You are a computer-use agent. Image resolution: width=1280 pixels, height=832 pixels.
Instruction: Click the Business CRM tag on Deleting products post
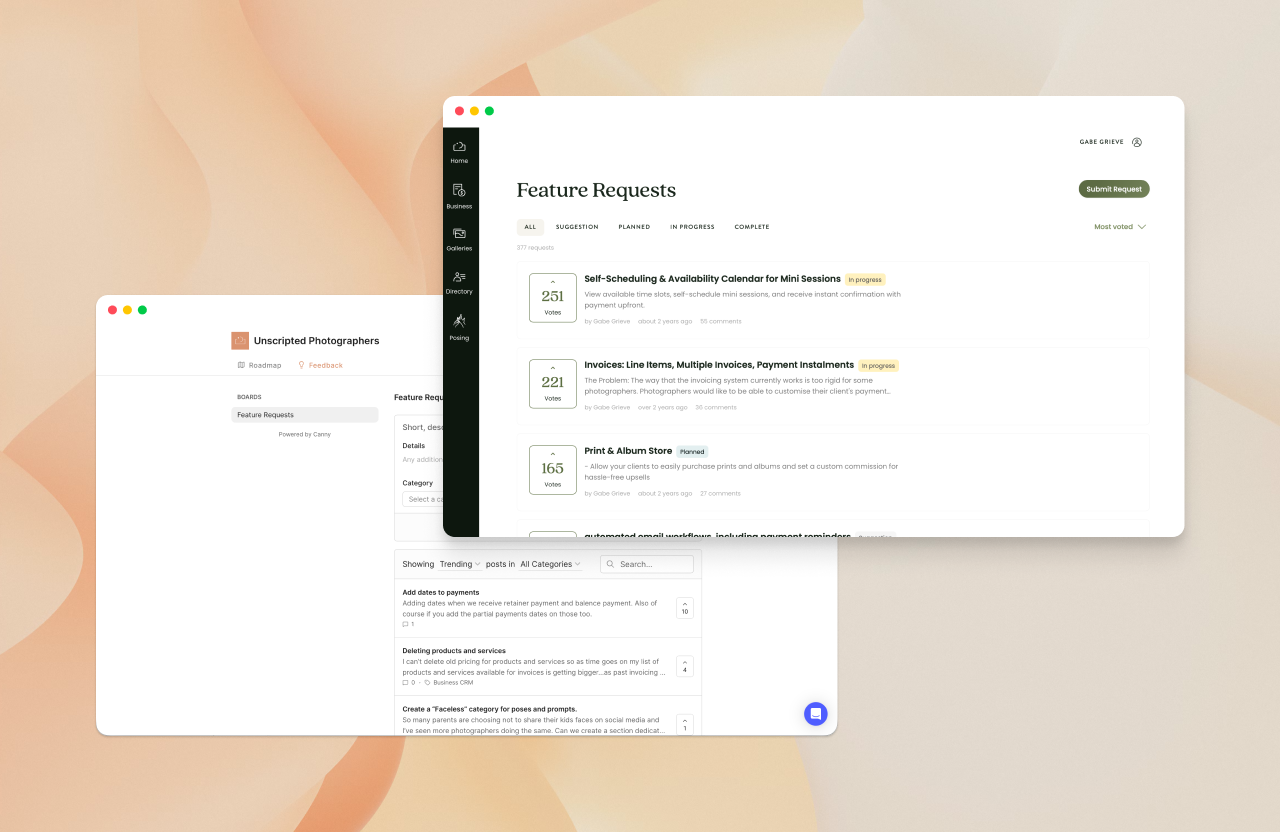click(449, 683)
